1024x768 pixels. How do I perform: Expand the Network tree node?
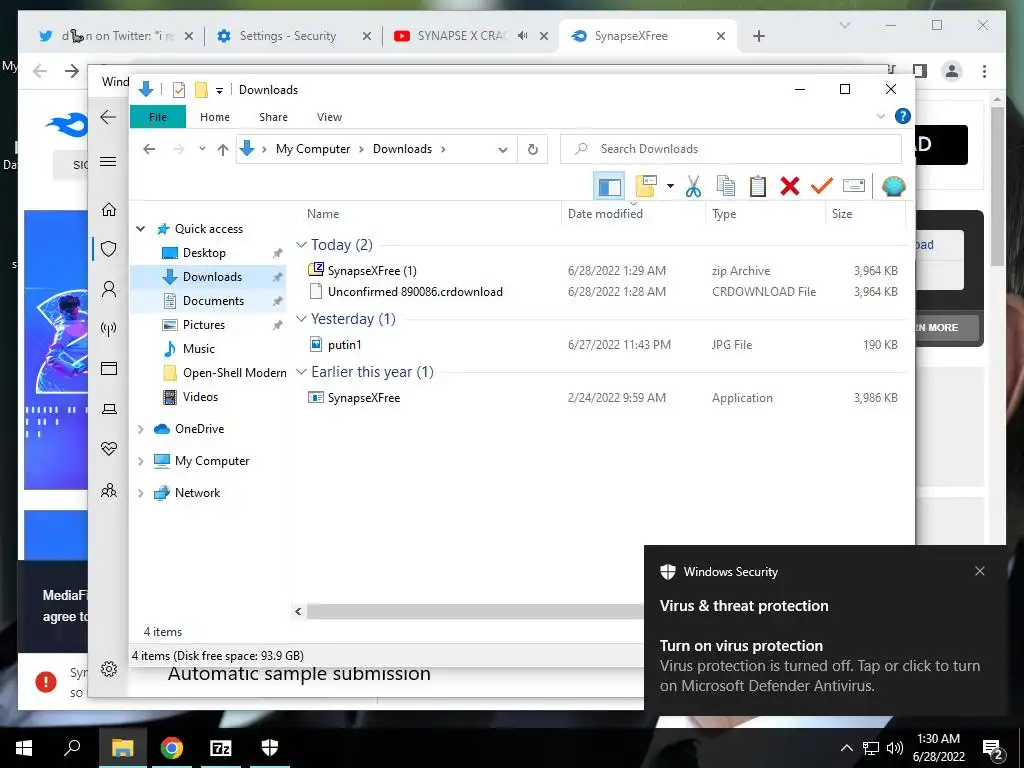pyautogui.click(x=140, y=493)
